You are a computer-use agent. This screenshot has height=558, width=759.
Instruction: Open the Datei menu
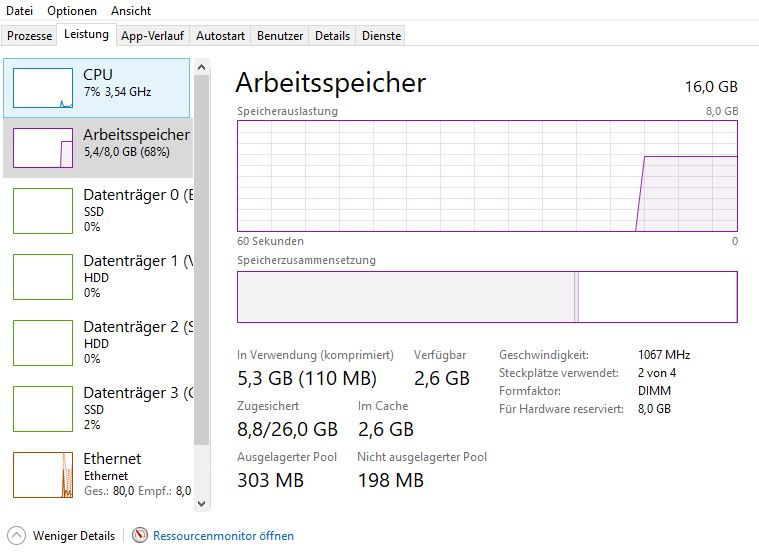coord(19,11)
